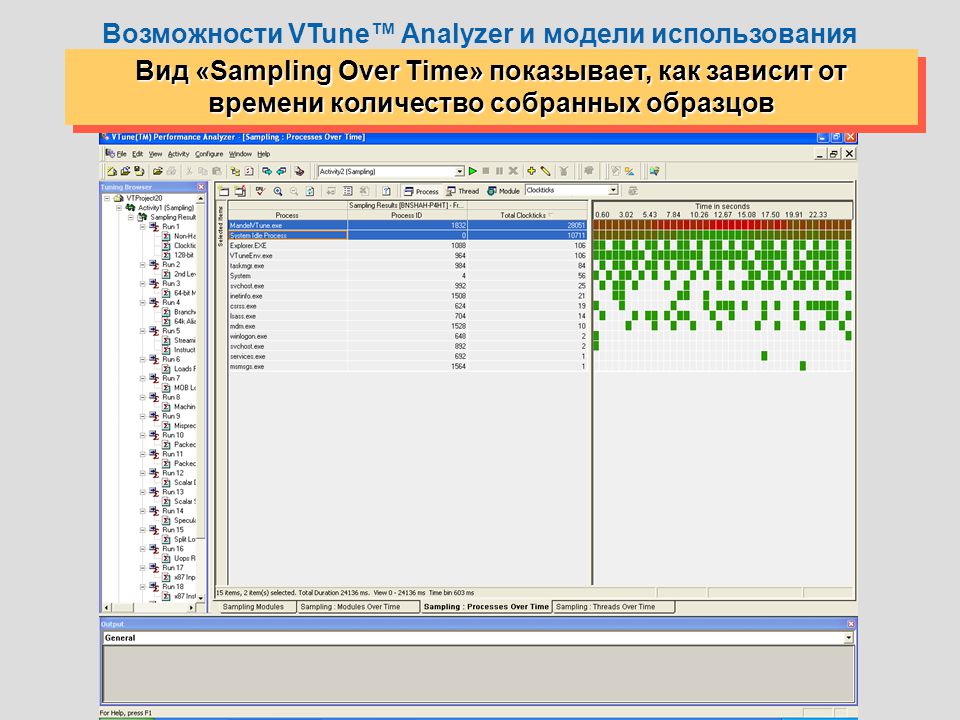The height and width of the screenshot is (720, 960).
Task: Click the refresh page icon next to Zoom Out
Action: [x=310, y=191]
